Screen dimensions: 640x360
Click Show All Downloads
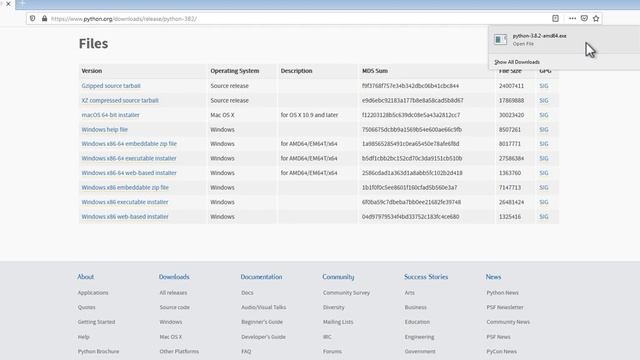click(x=517, y=62)
